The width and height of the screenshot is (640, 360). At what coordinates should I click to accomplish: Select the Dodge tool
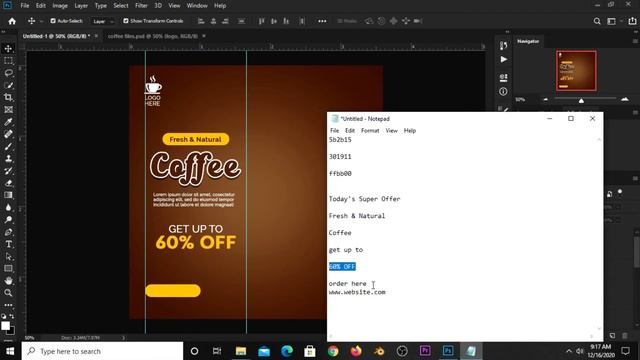coord(8,220)
